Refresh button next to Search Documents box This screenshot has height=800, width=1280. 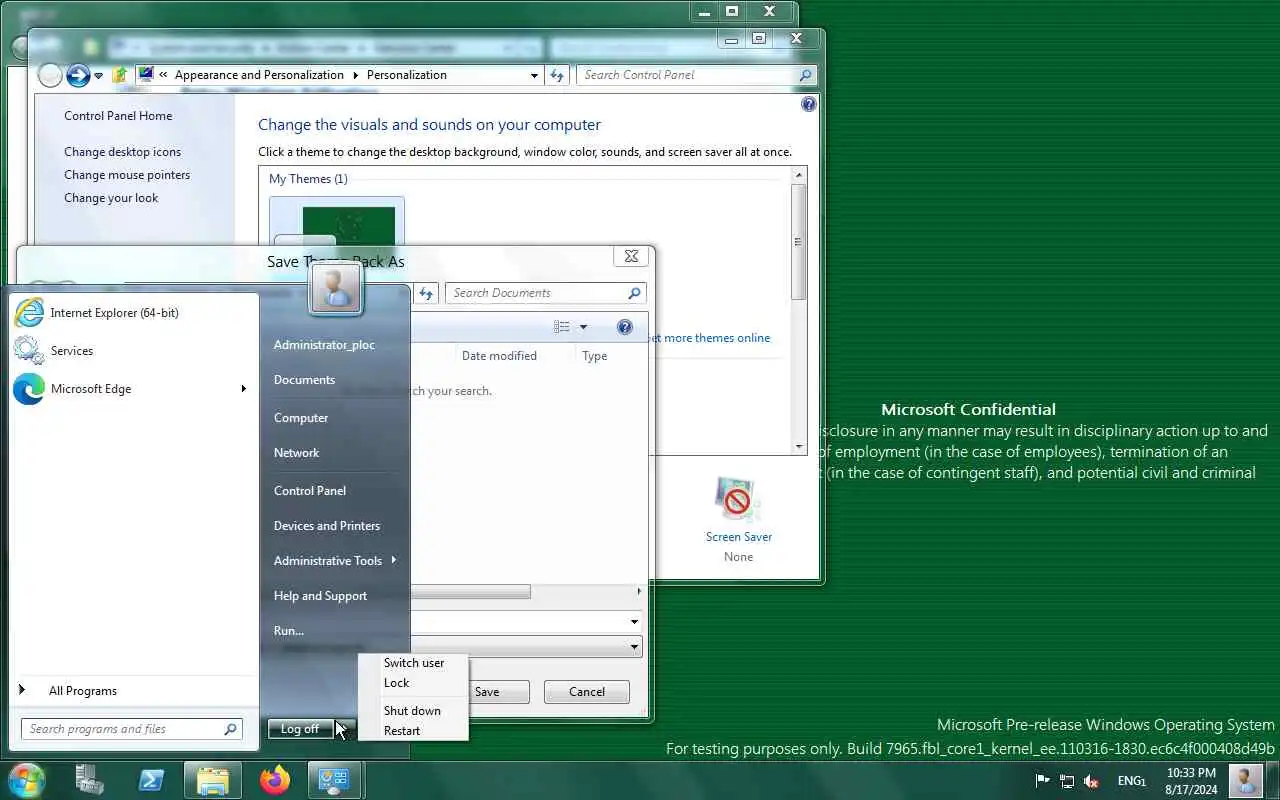426,293
